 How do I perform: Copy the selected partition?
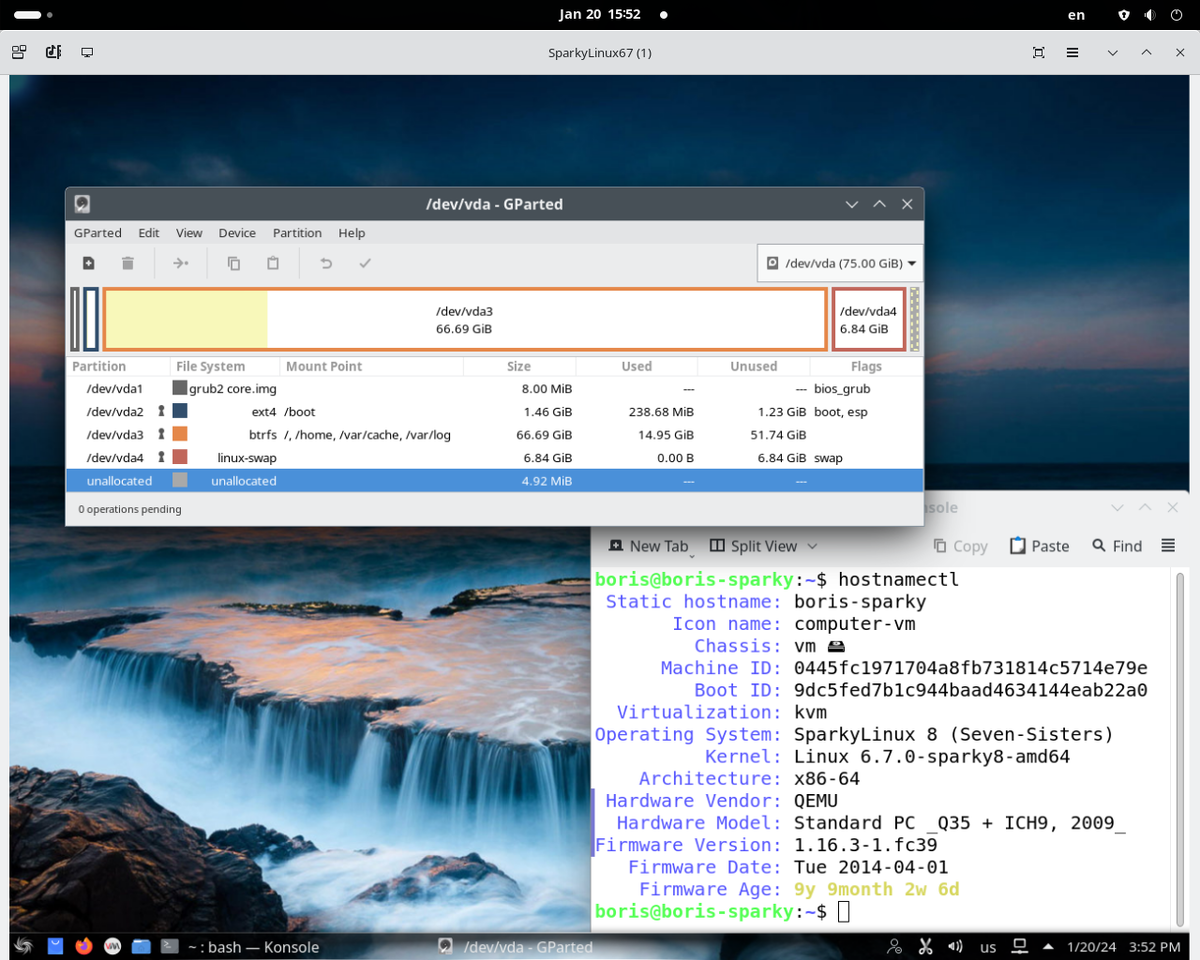point(233,262)
